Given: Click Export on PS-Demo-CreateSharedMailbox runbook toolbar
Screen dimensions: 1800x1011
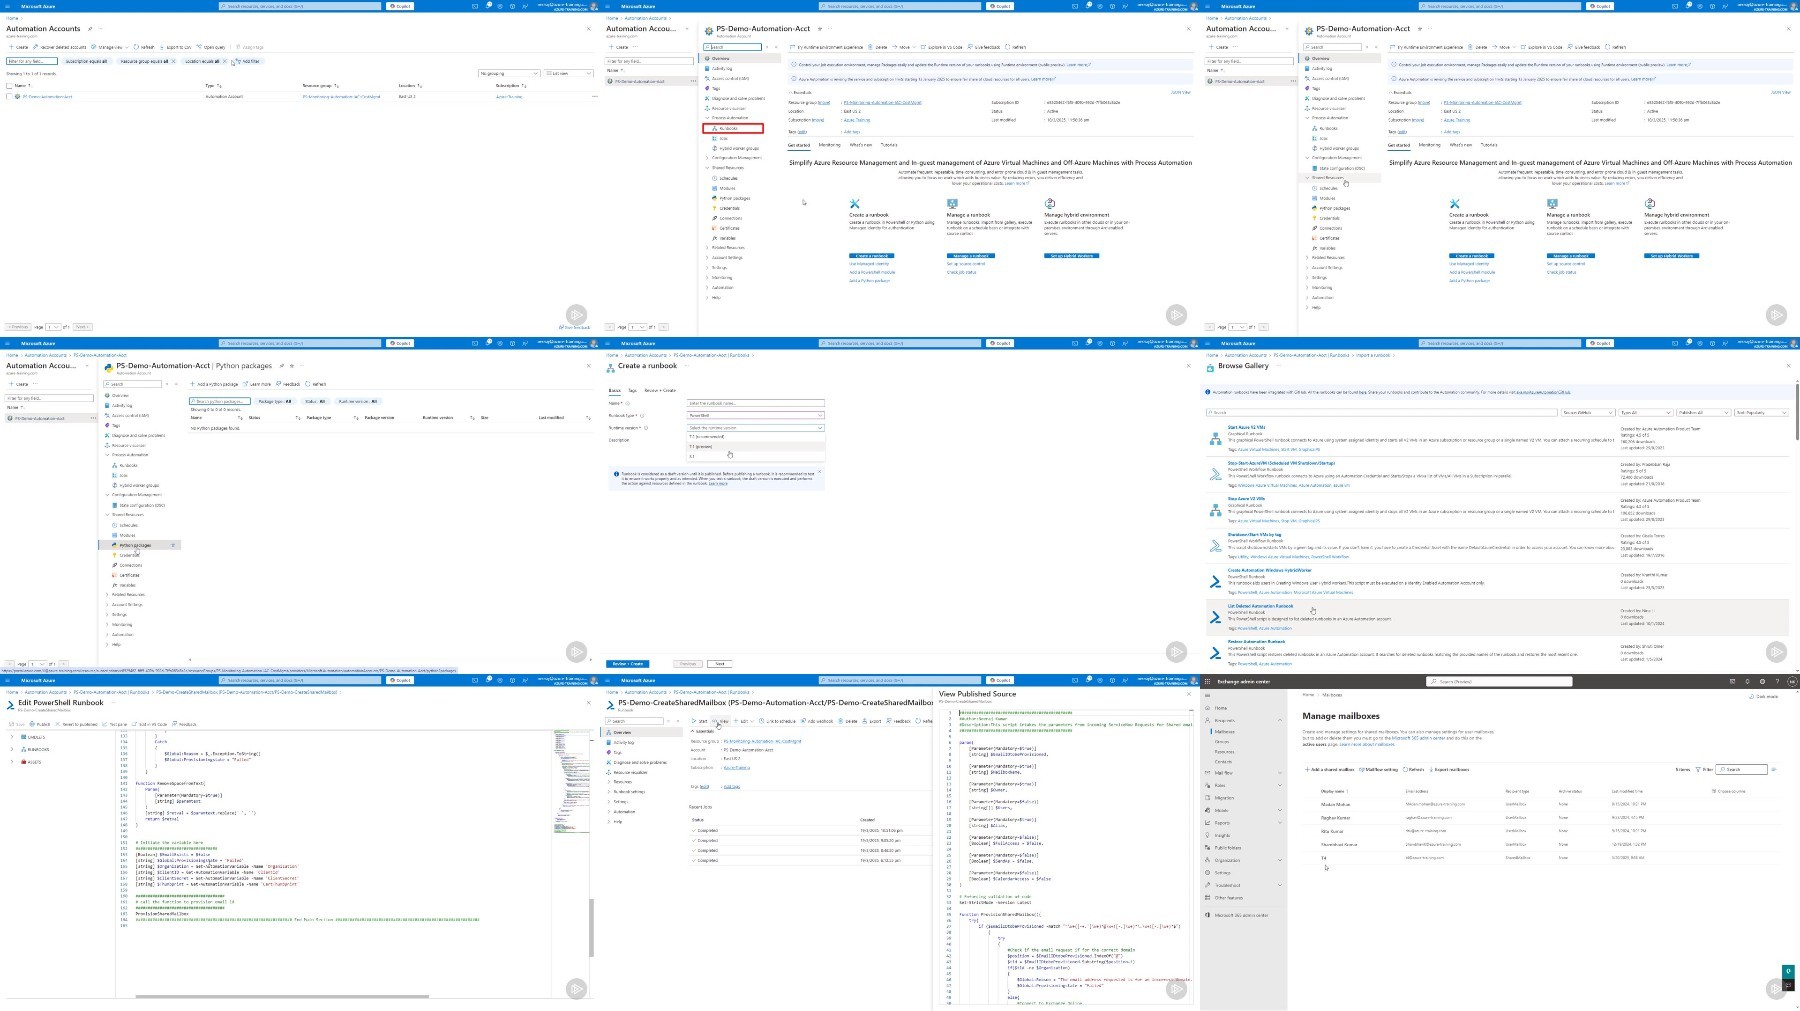Looking at the screenshot, I should (873, 721).
